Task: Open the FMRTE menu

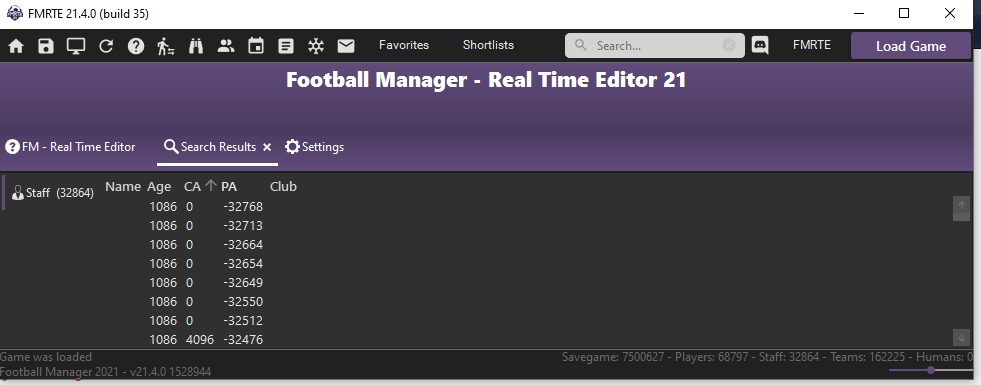Action: click(x=812, y=45)
